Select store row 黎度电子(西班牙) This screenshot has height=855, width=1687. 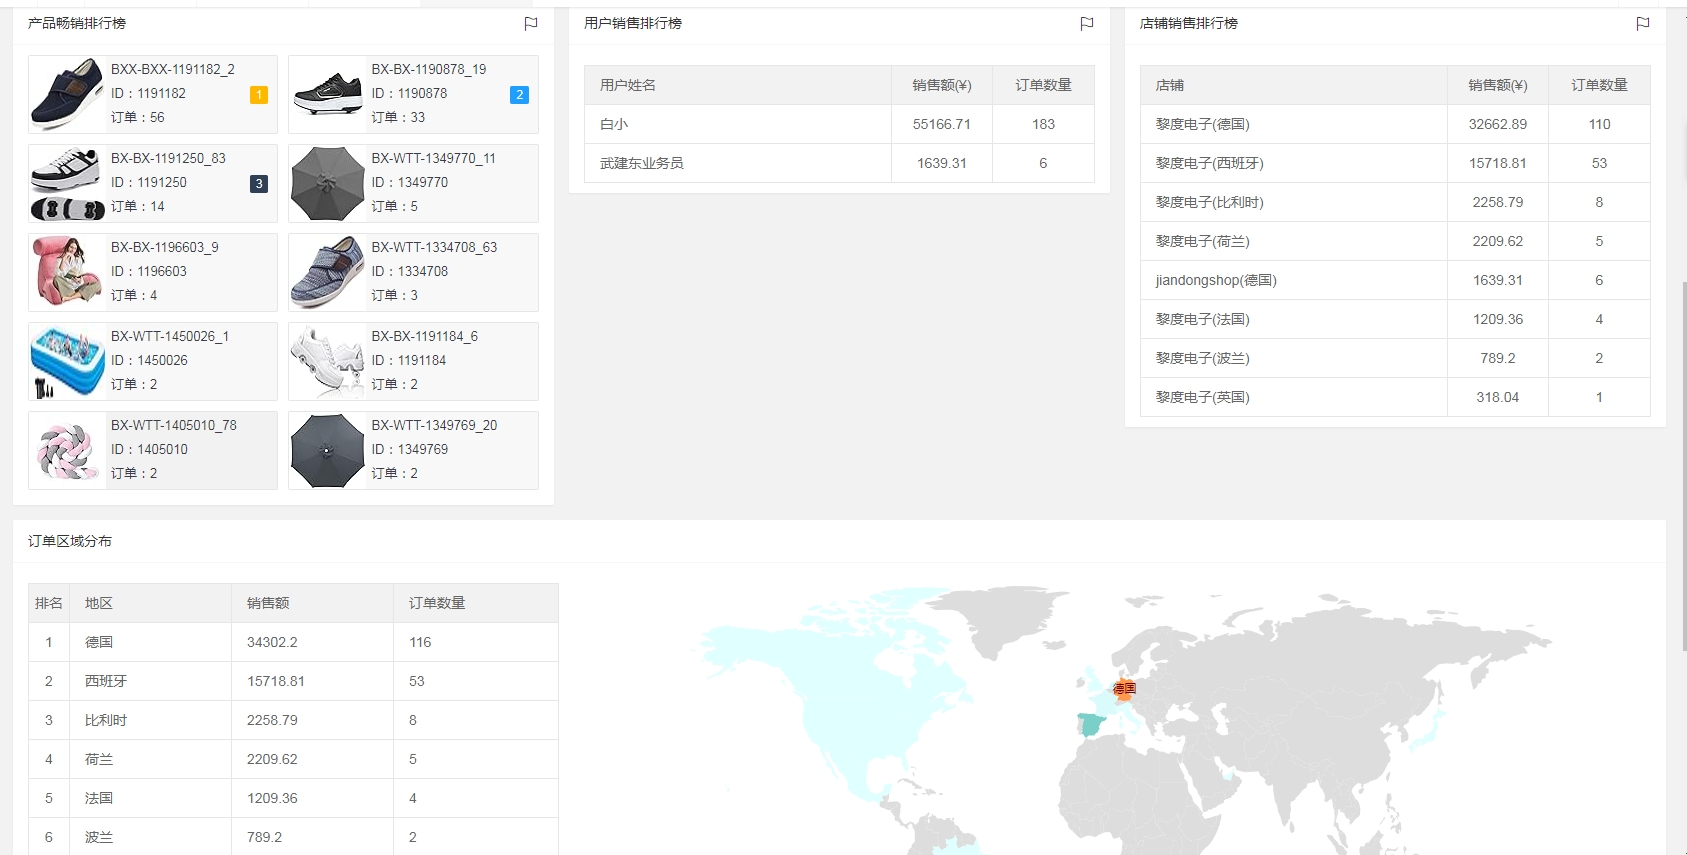[x=1210, y=163]
